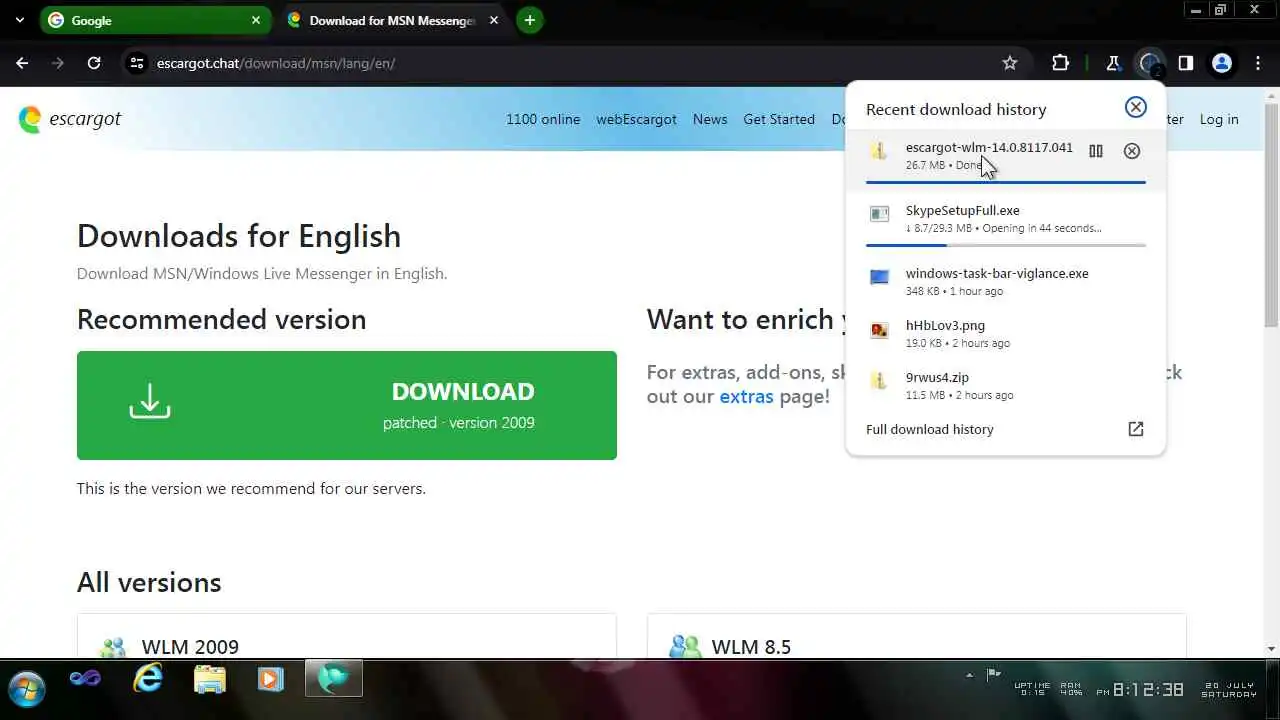Pause the escargot-wlm download
This screenshot has width=1280, height=720.
click(1096, 151)
